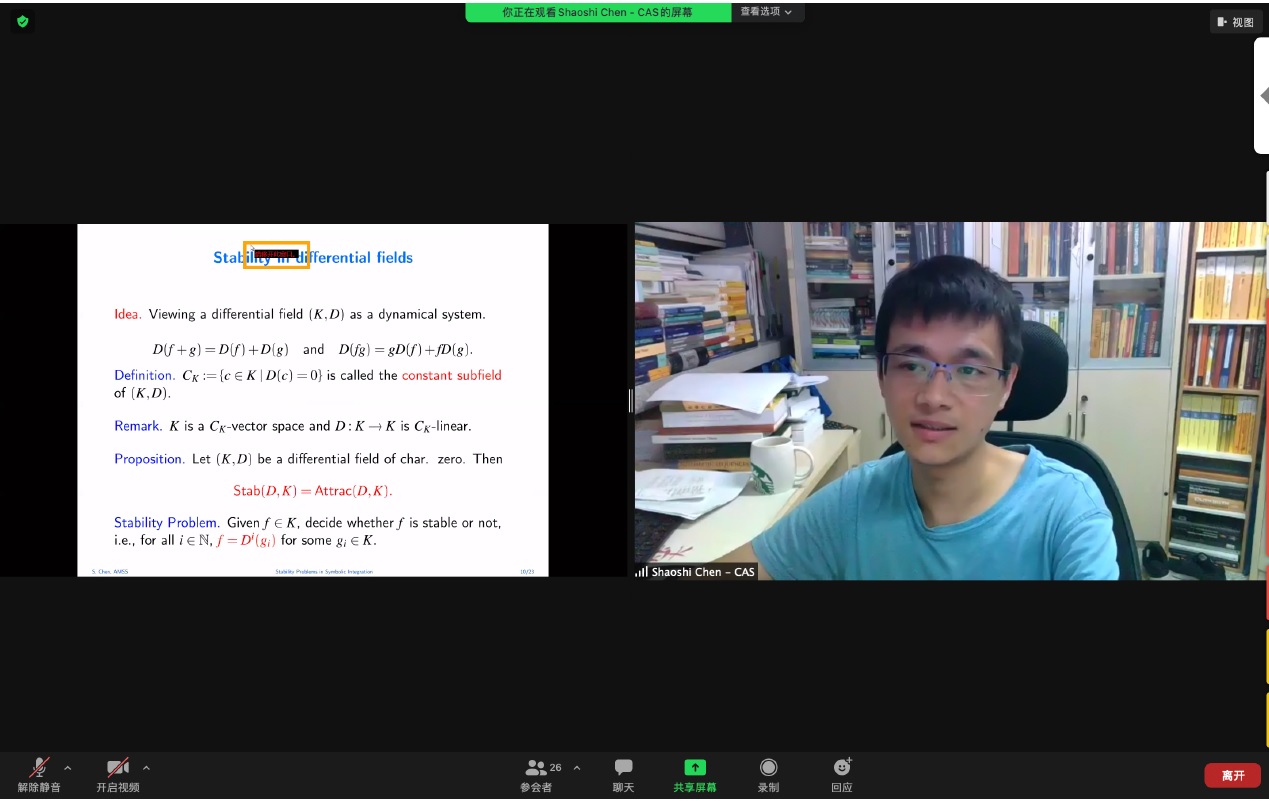Click the green 共享屏幕 share screen icon

pos(694,768)
